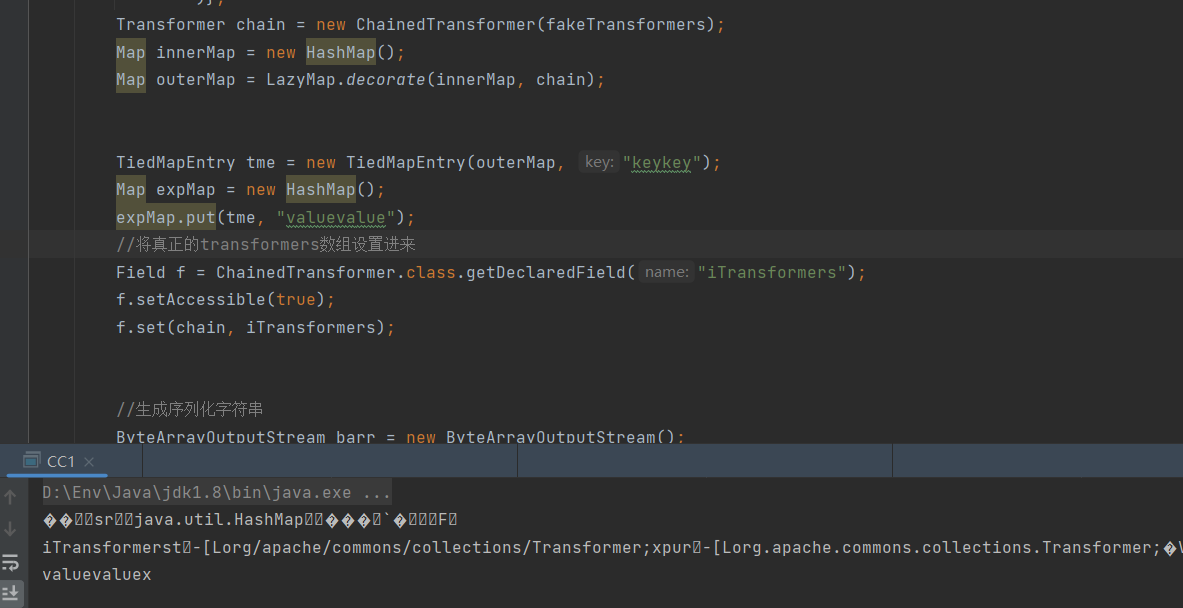
Task: Click the "keykey" string literal
Action: coord(662,162)
